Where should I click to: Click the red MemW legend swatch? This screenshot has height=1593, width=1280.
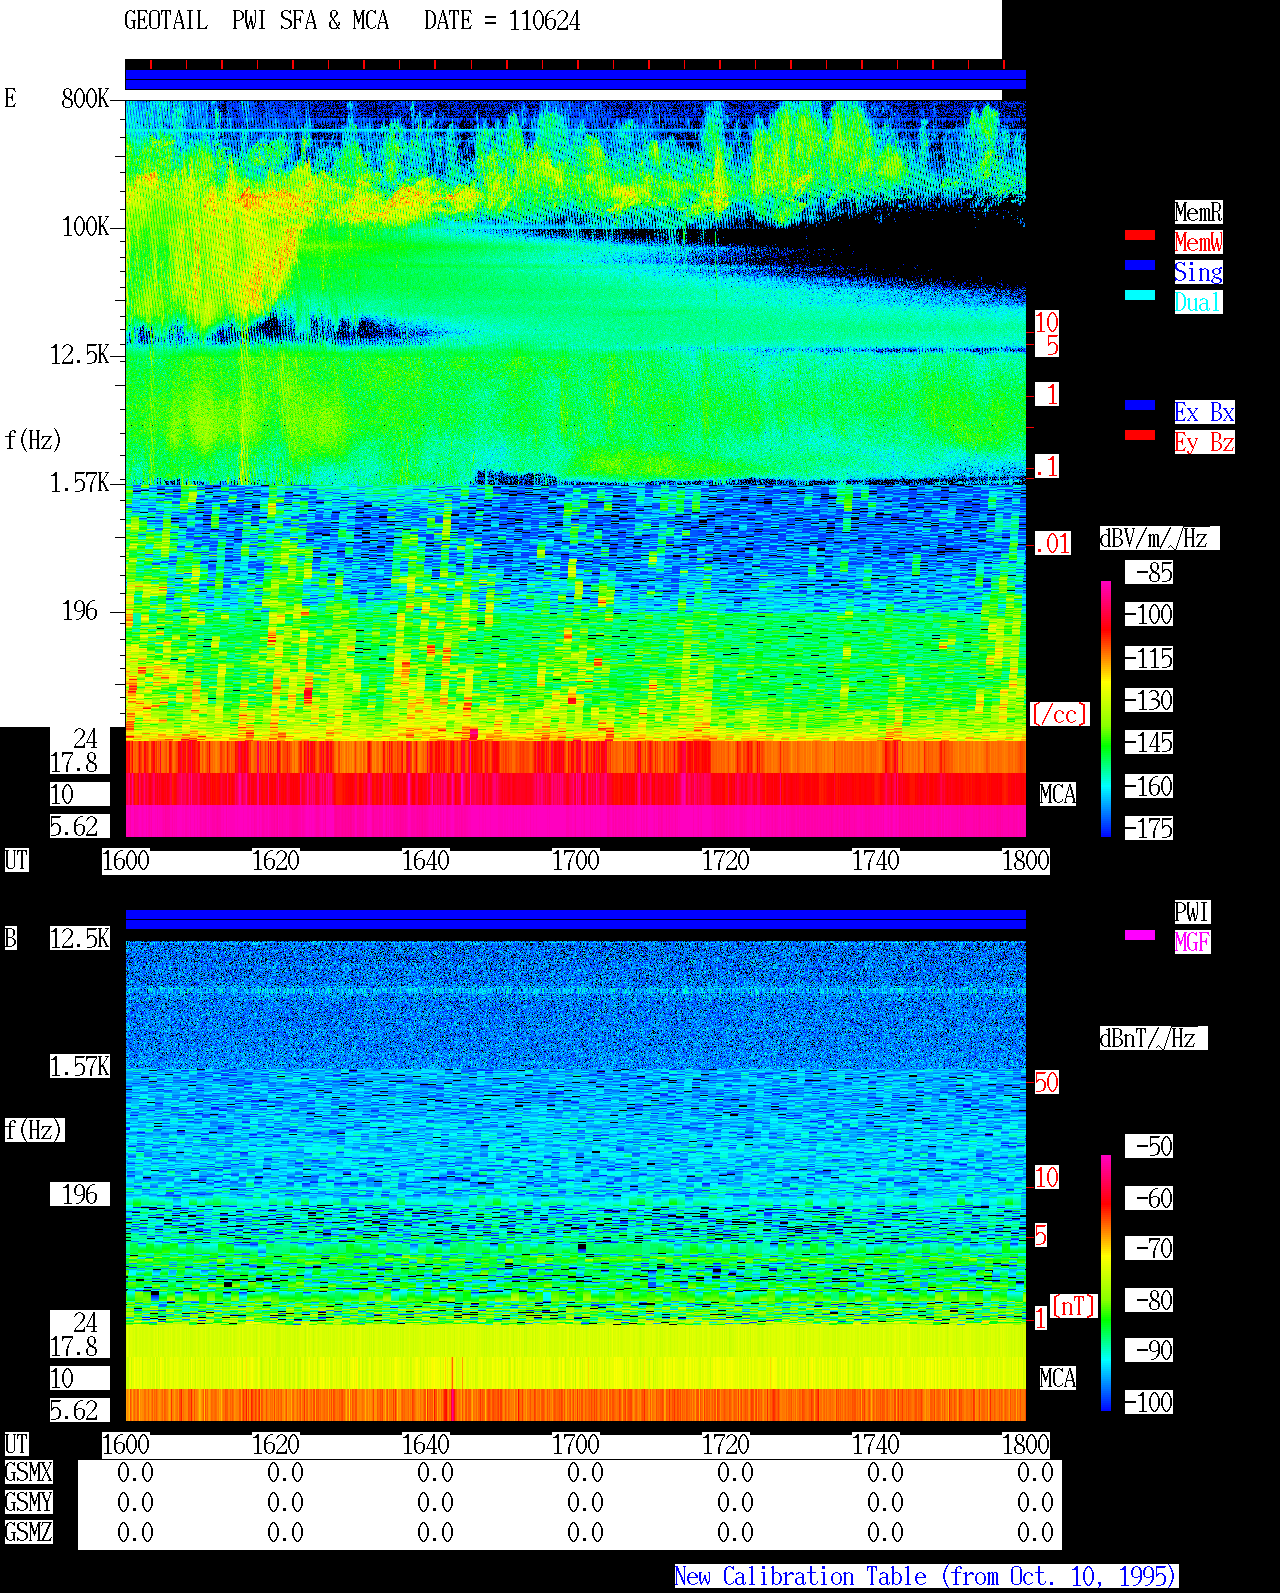click(1140, 235)
